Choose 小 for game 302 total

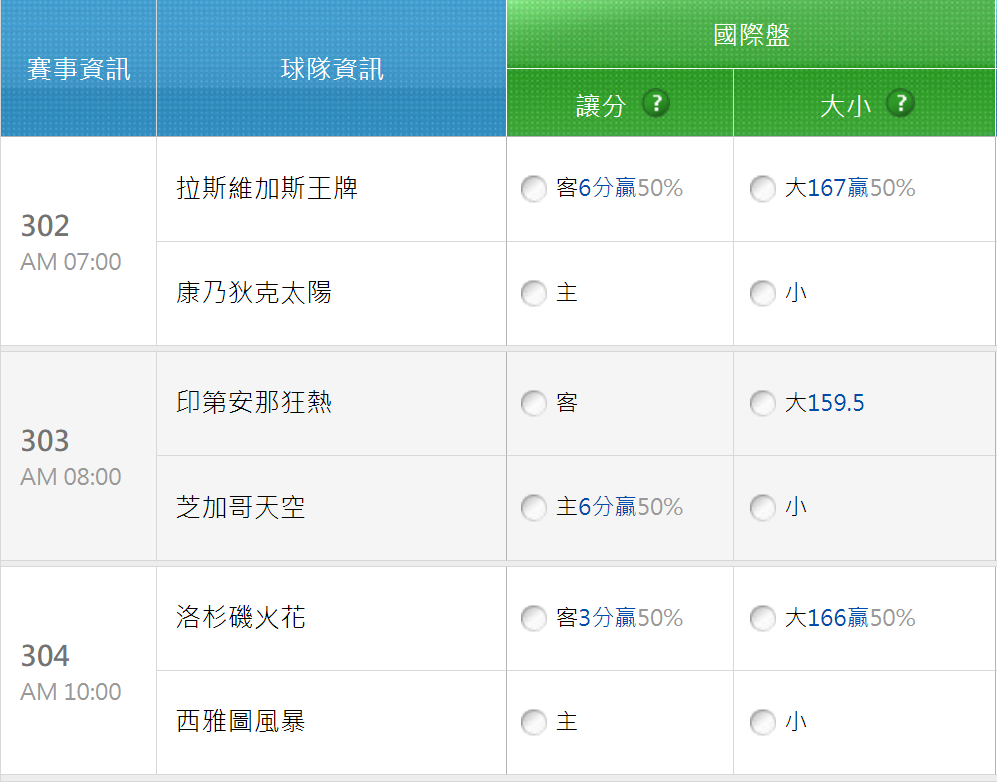pyautogui.click(x=763, y=293)
